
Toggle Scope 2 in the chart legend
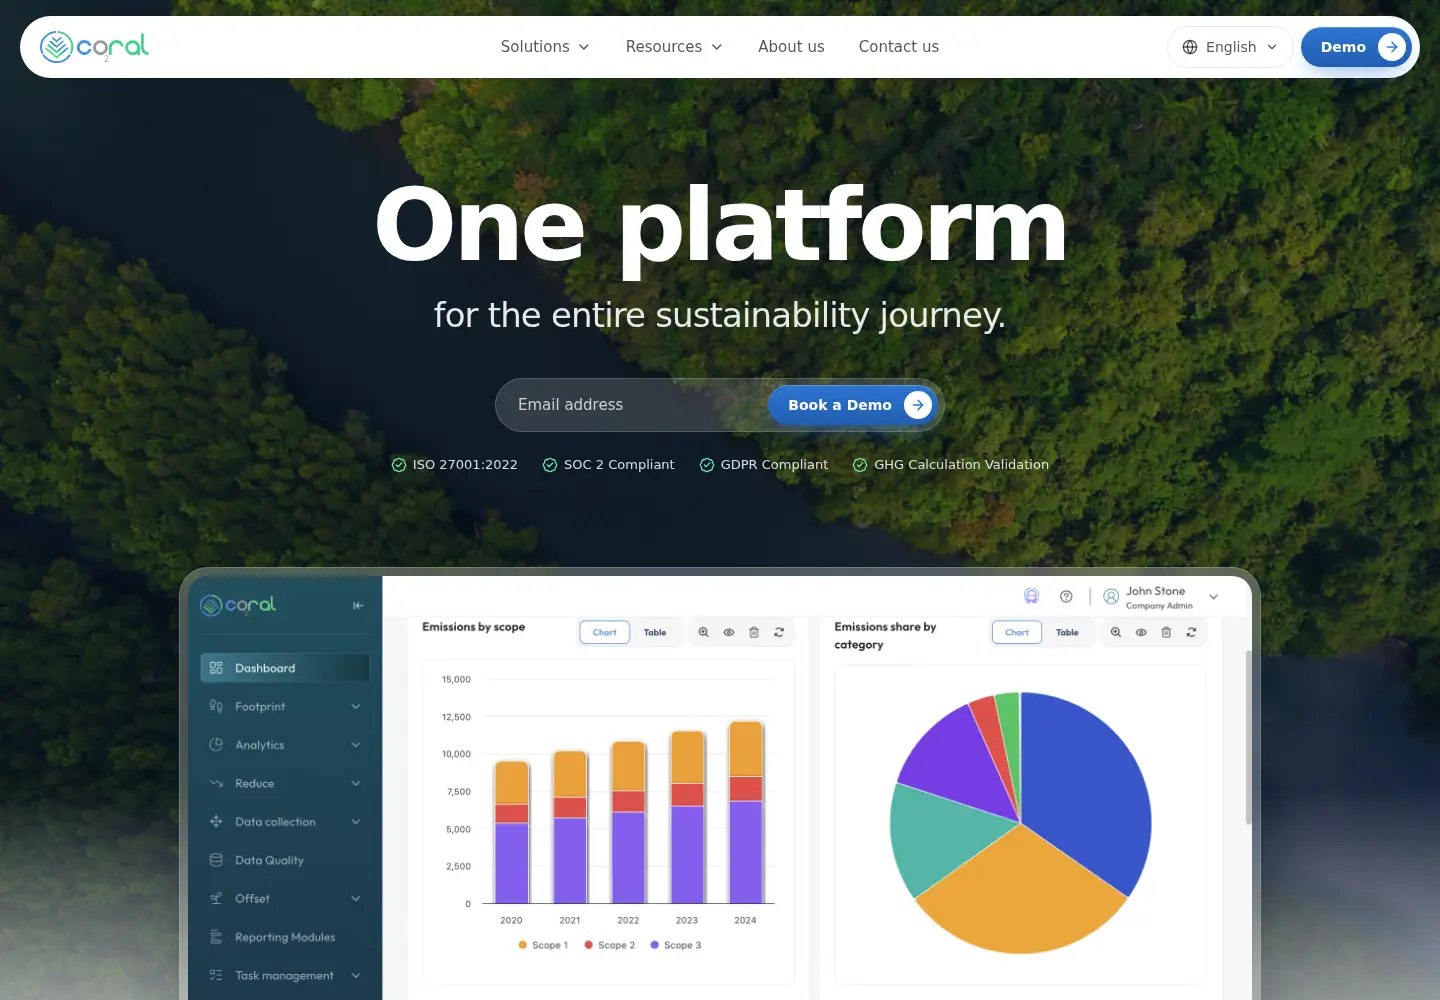tap(610, 945)
